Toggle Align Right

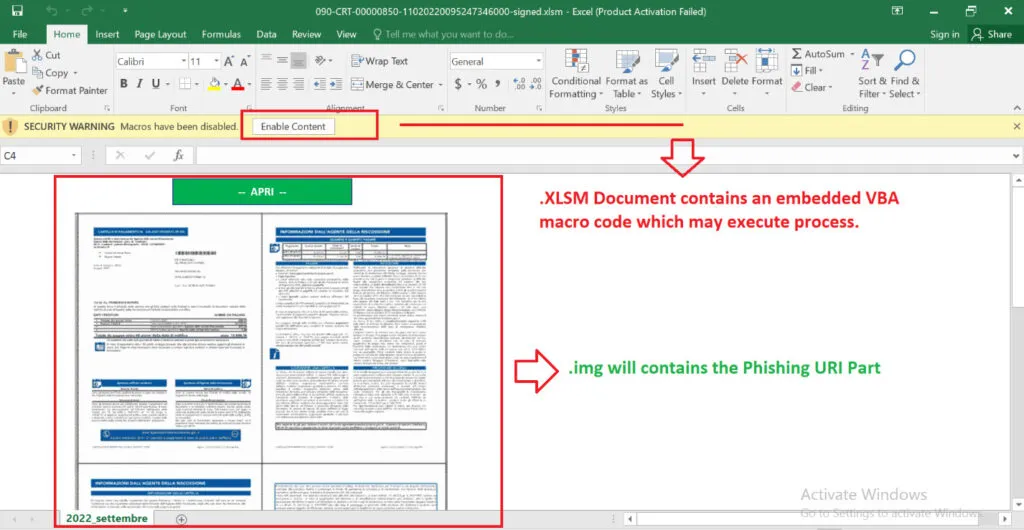click(298, 84)
